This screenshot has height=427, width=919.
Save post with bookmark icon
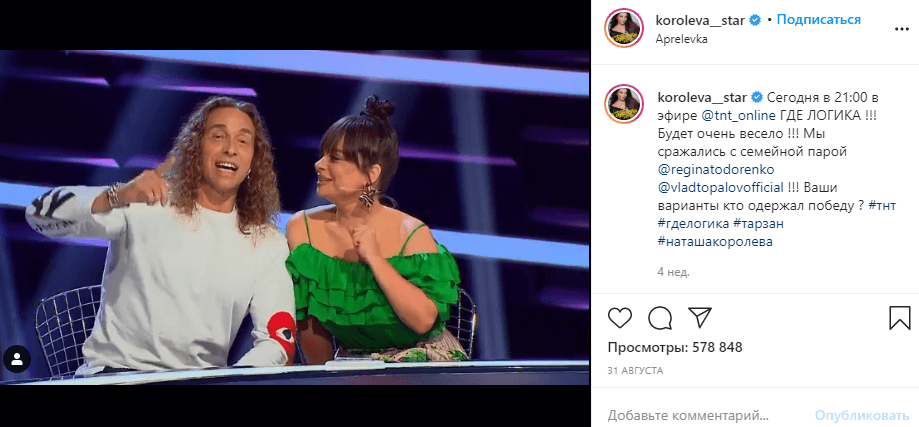tap(899, 318)
